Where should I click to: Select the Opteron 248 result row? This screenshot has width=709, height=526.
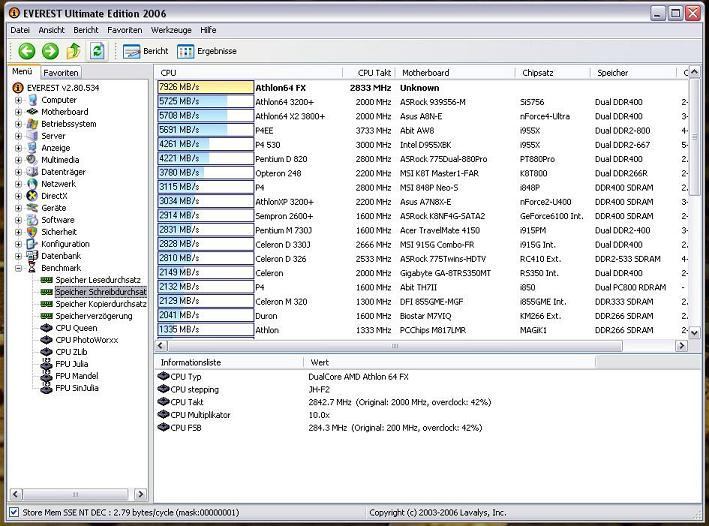point(423,173)
